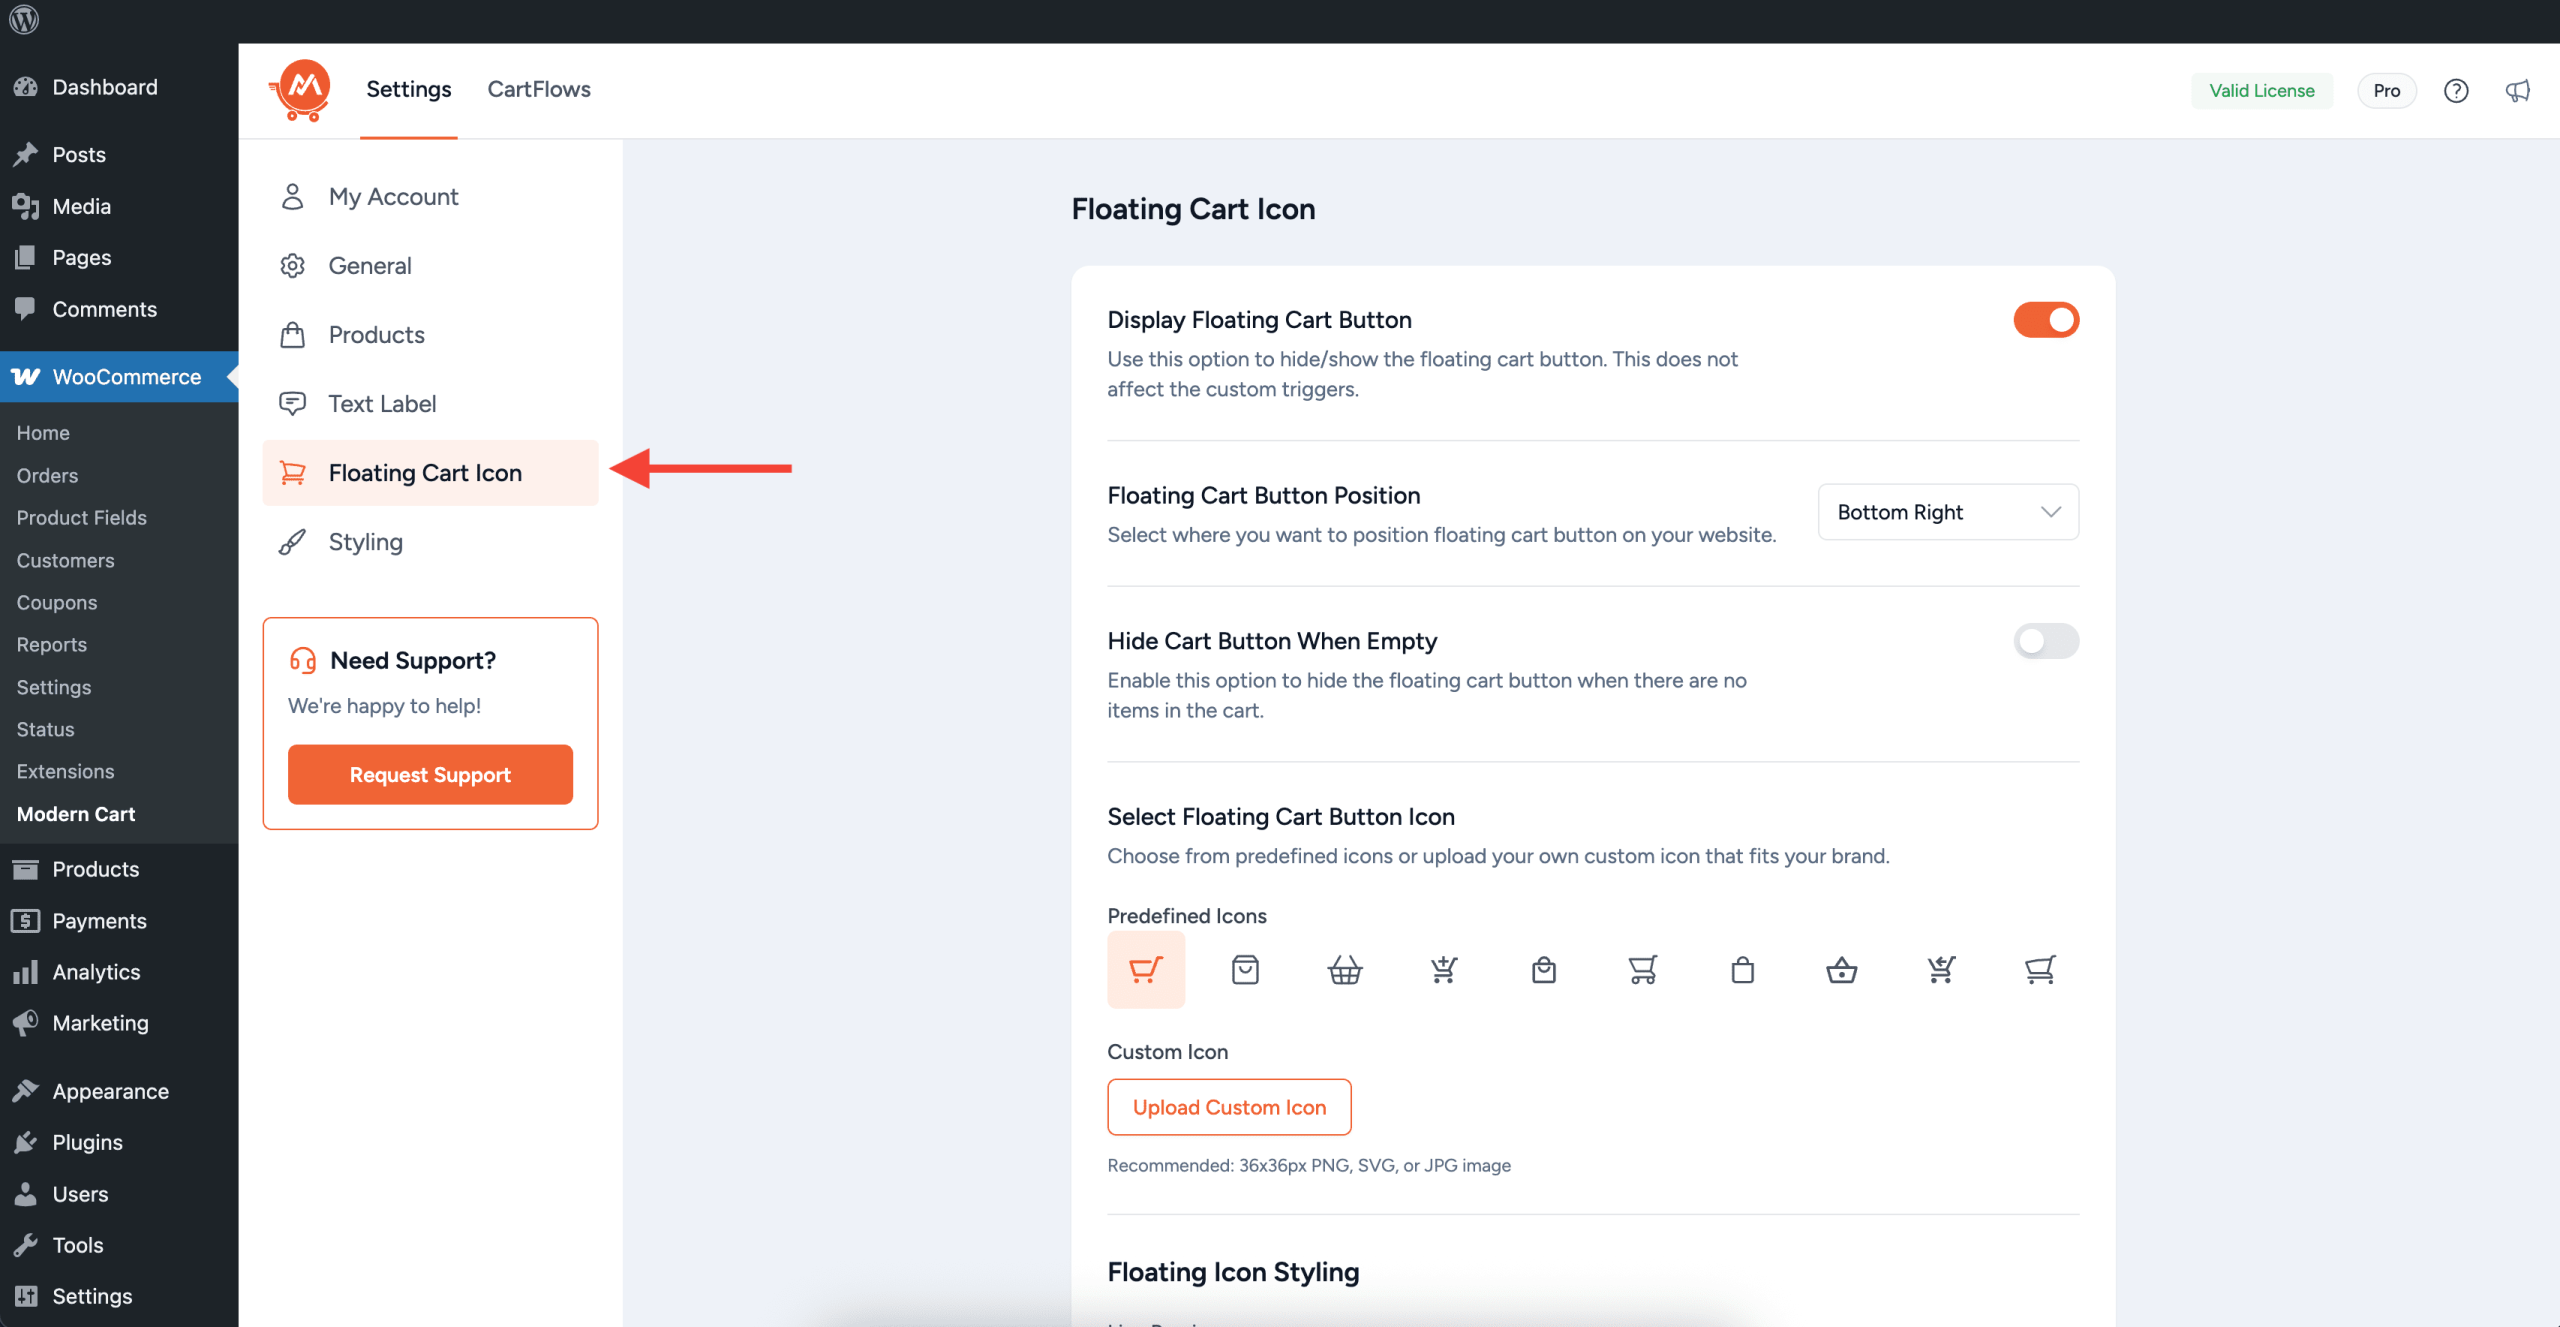Open WooCommerce Orders submenu link
Image resolution: width=2560 pixels, height=1327 pixels.
pyautogui.click(x=47, y=475)
